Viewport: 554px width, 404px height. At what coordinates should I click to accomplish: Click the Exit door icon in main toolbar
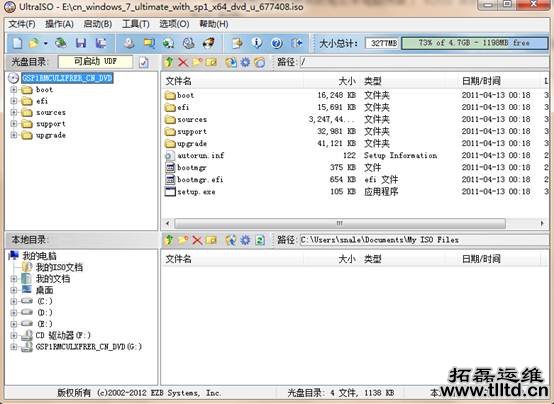(x=296, y=43)
